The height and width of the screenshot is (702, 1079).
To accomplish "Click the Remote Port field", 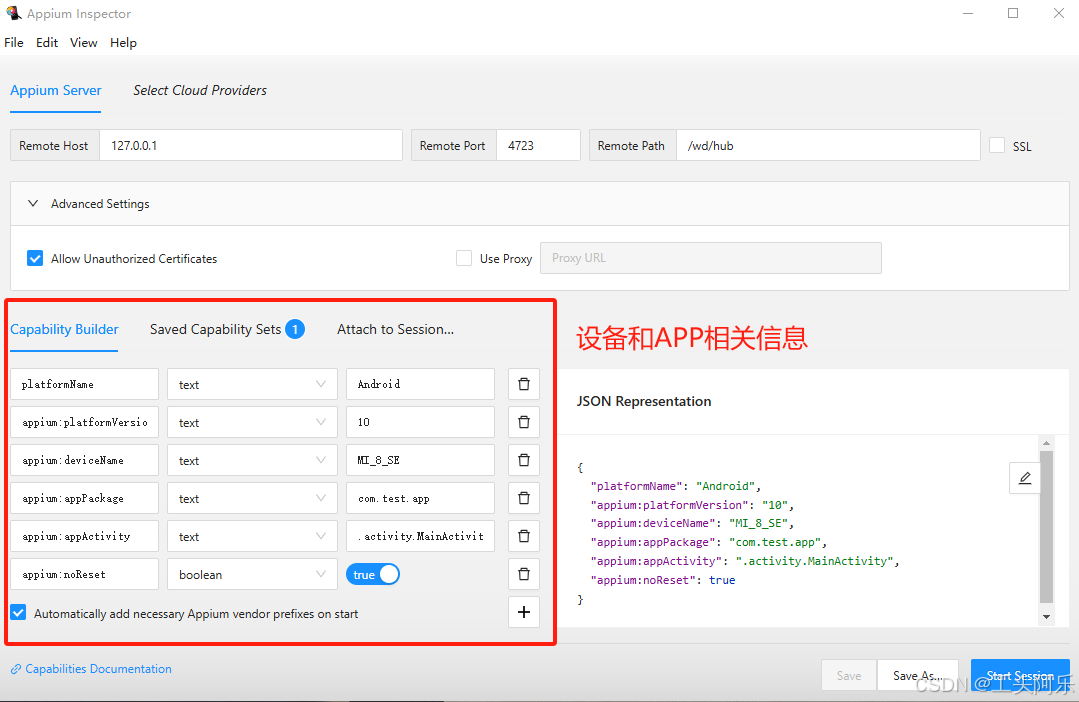I will pyautogui.click(x=538, y=145).
